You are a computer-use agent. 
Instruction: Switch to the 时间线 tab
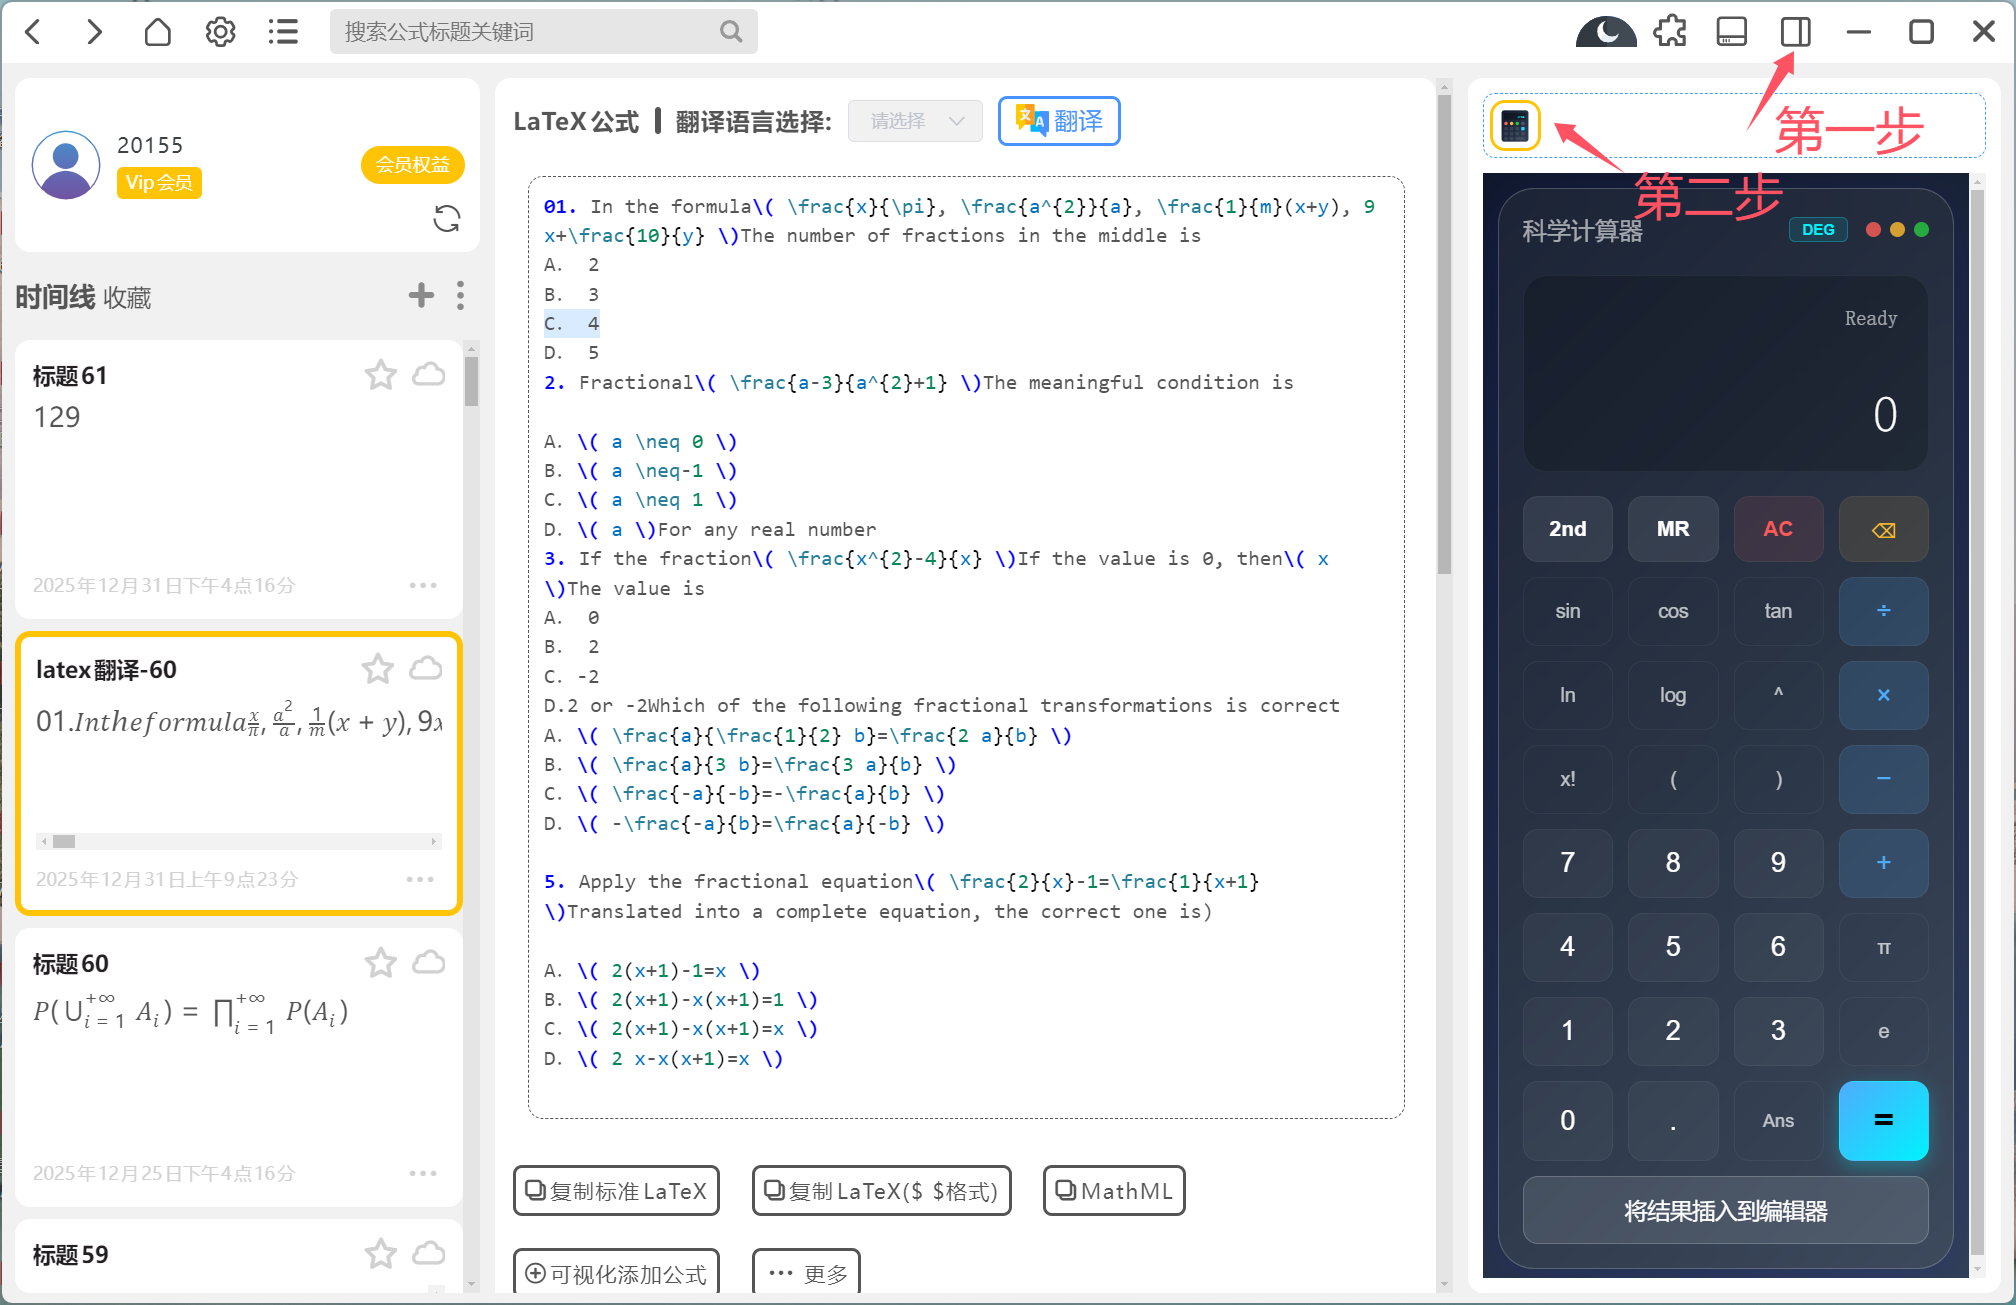[x=55, y=298]
